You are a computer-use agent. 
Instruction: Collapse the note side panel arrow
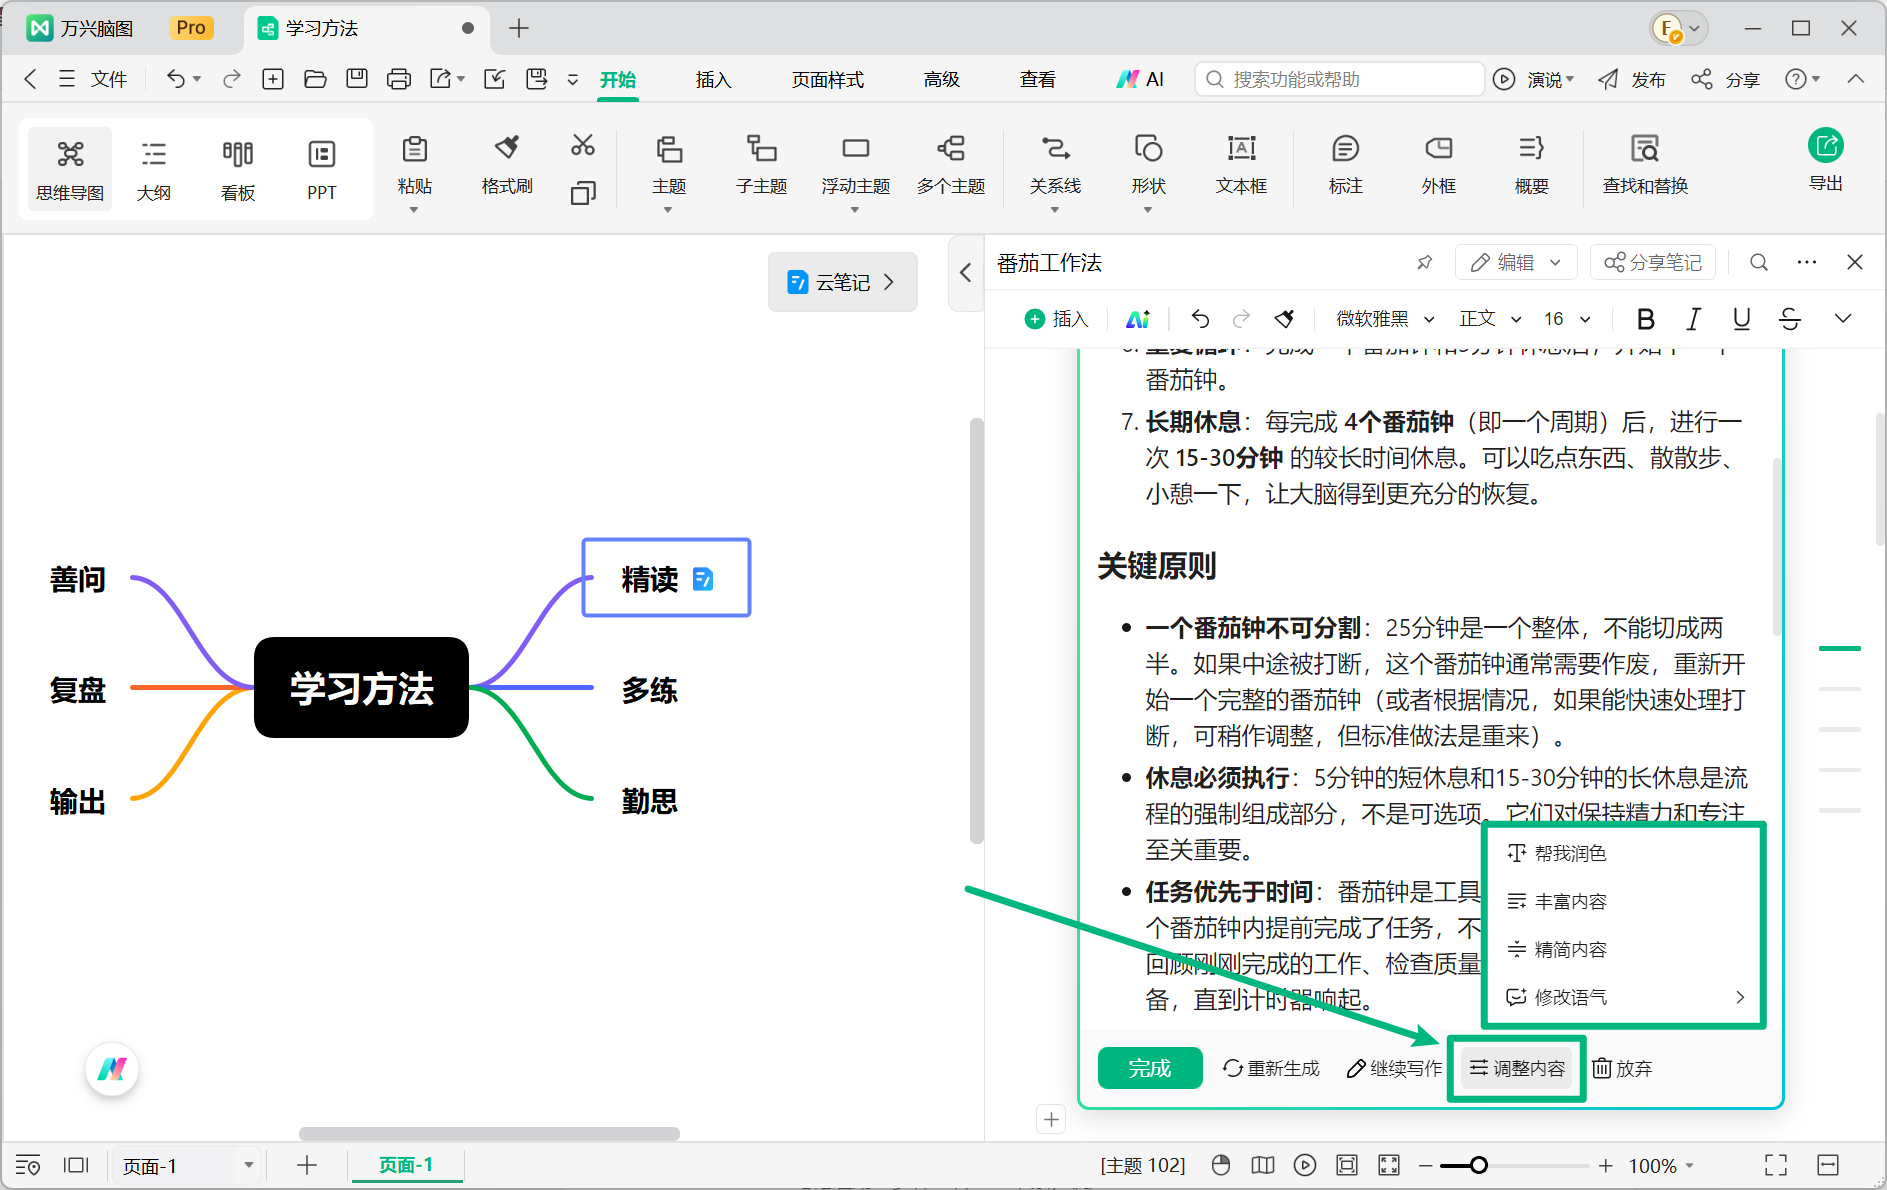pyautogui.click(x=965, y=272)
